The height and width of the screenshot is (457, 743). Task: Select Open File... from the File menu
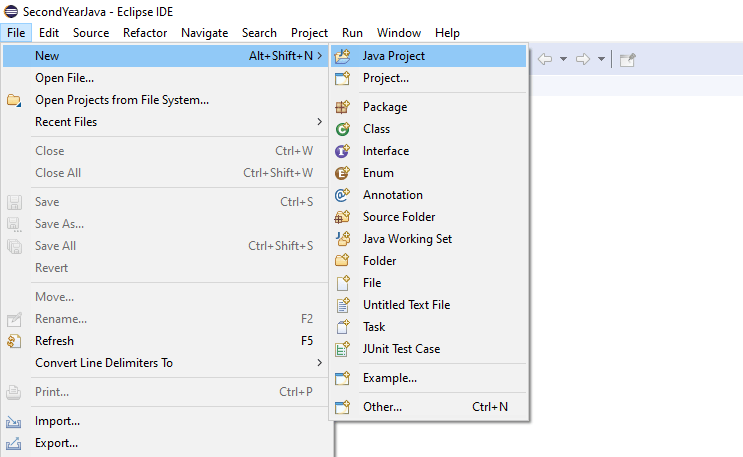click(64, 78)
